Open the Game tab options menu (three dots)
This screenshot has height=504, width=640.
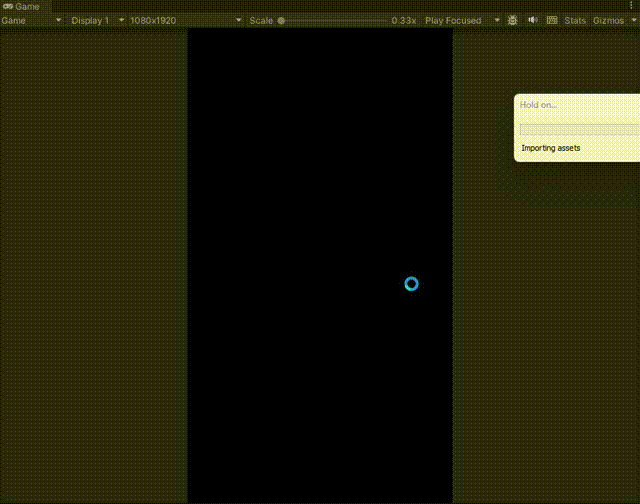coord(631,5)
